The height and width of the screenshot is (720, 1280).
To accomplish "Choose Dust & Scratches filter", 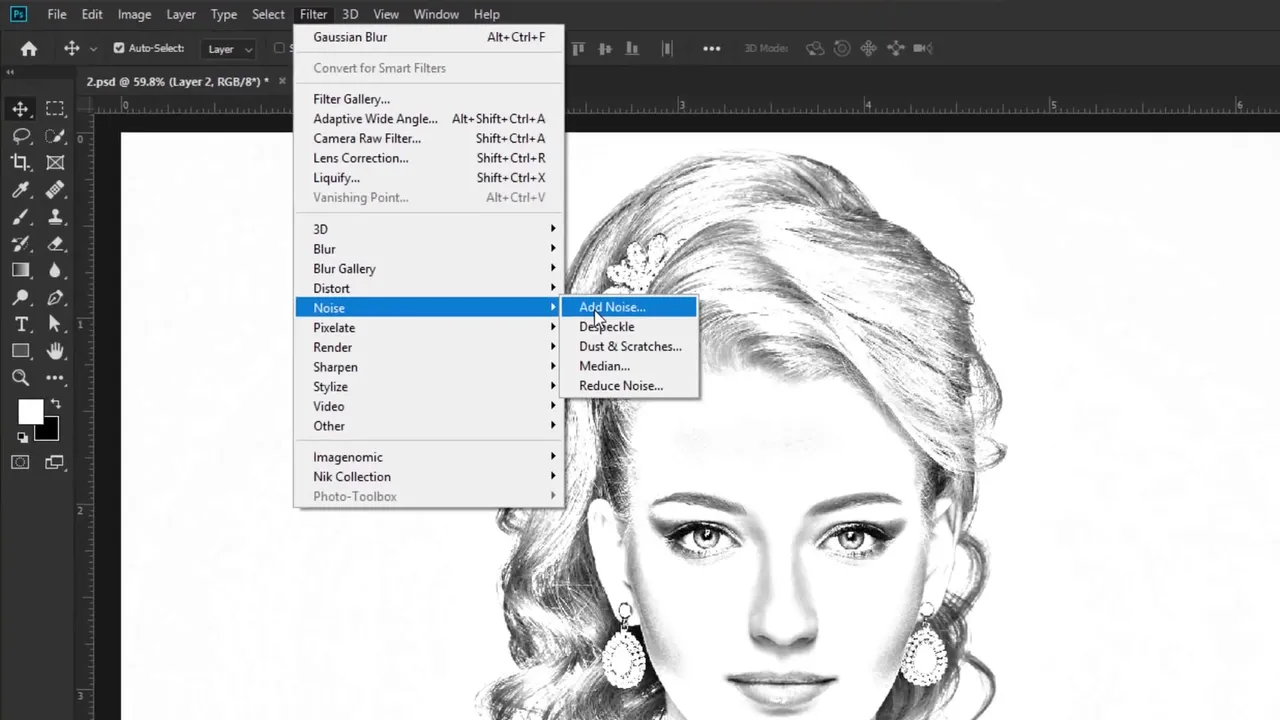I will tap(629, 346).
